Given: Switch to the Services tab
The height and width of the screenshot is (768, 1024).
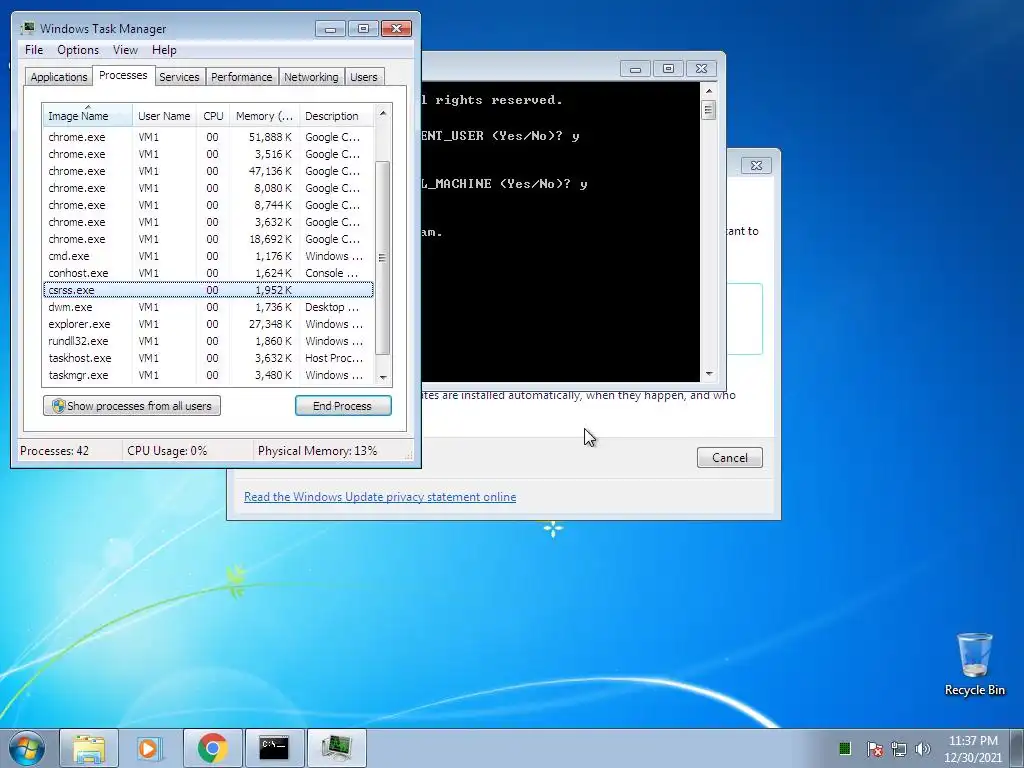Looking at the screenshot, I should (x=179, y=76).
